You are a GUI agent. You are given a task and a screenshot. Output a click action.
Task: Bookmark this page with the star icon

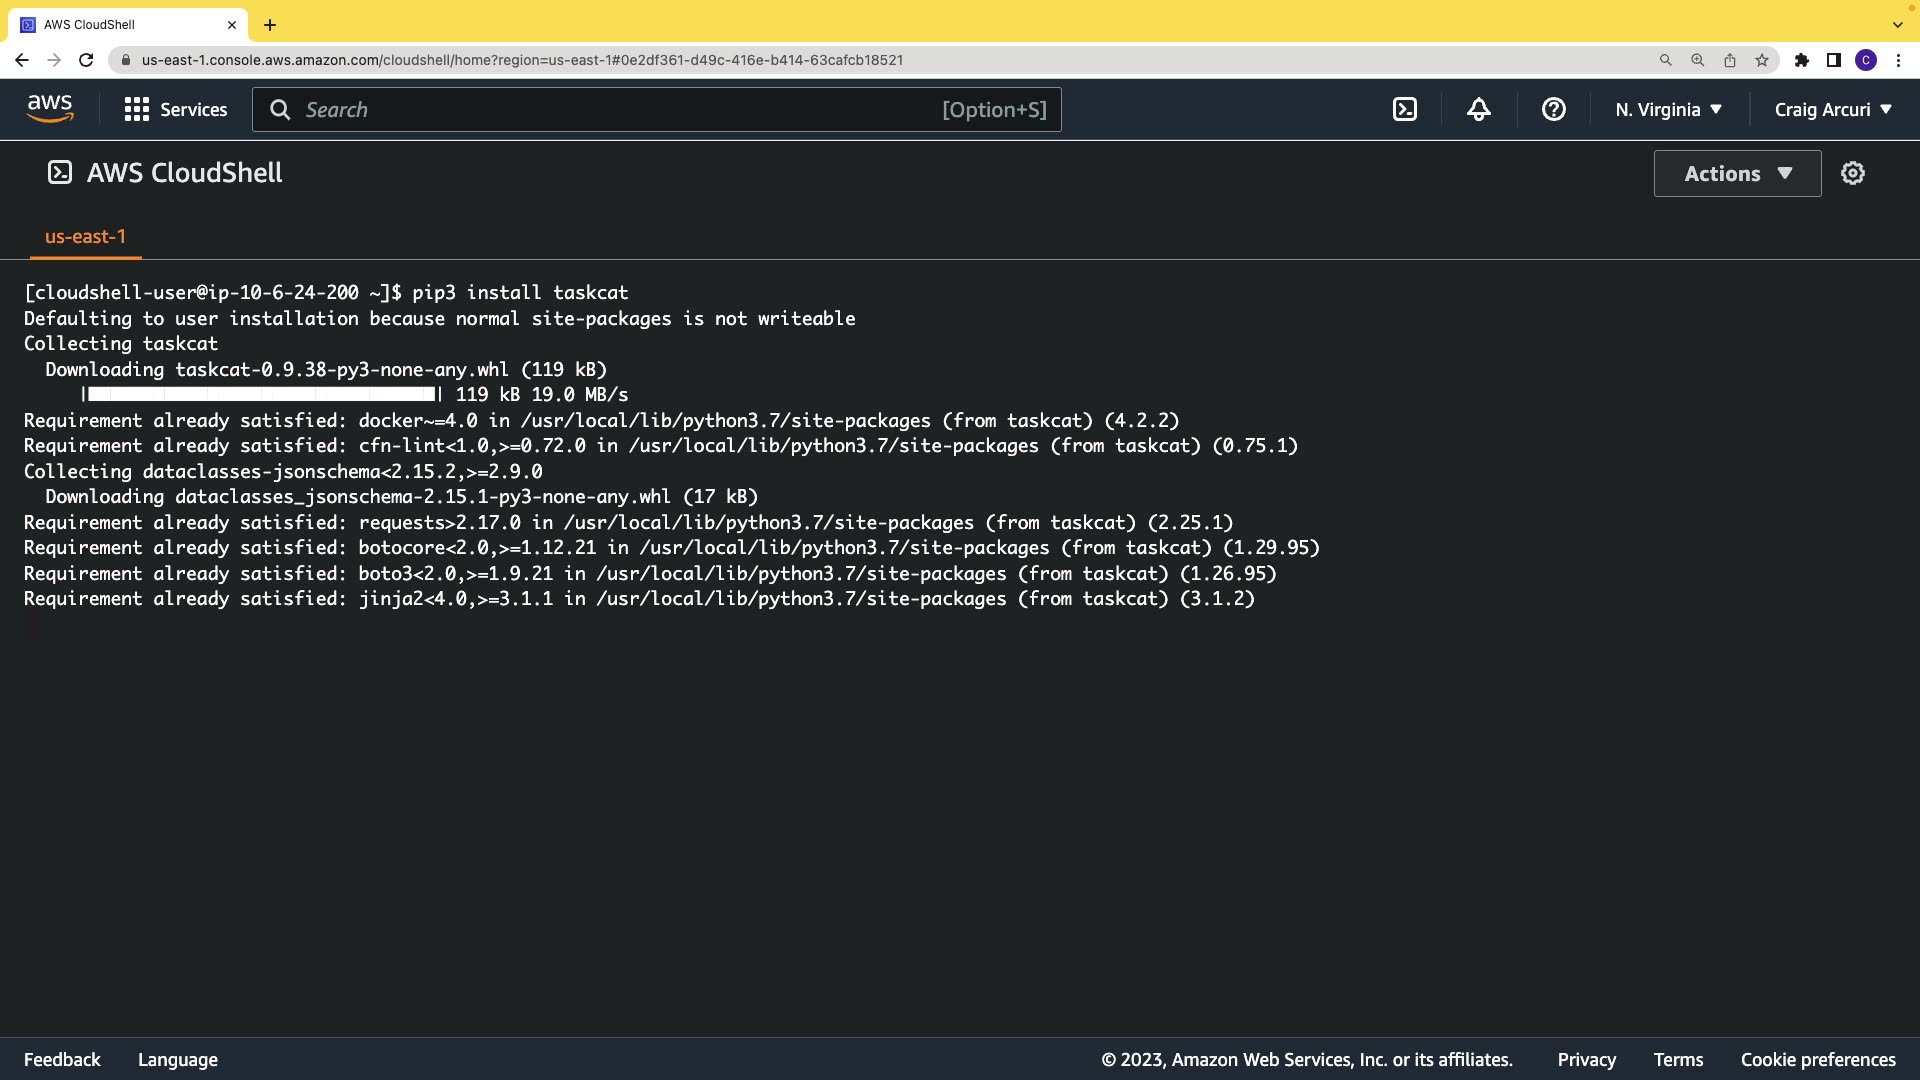tap(1762, 60)
